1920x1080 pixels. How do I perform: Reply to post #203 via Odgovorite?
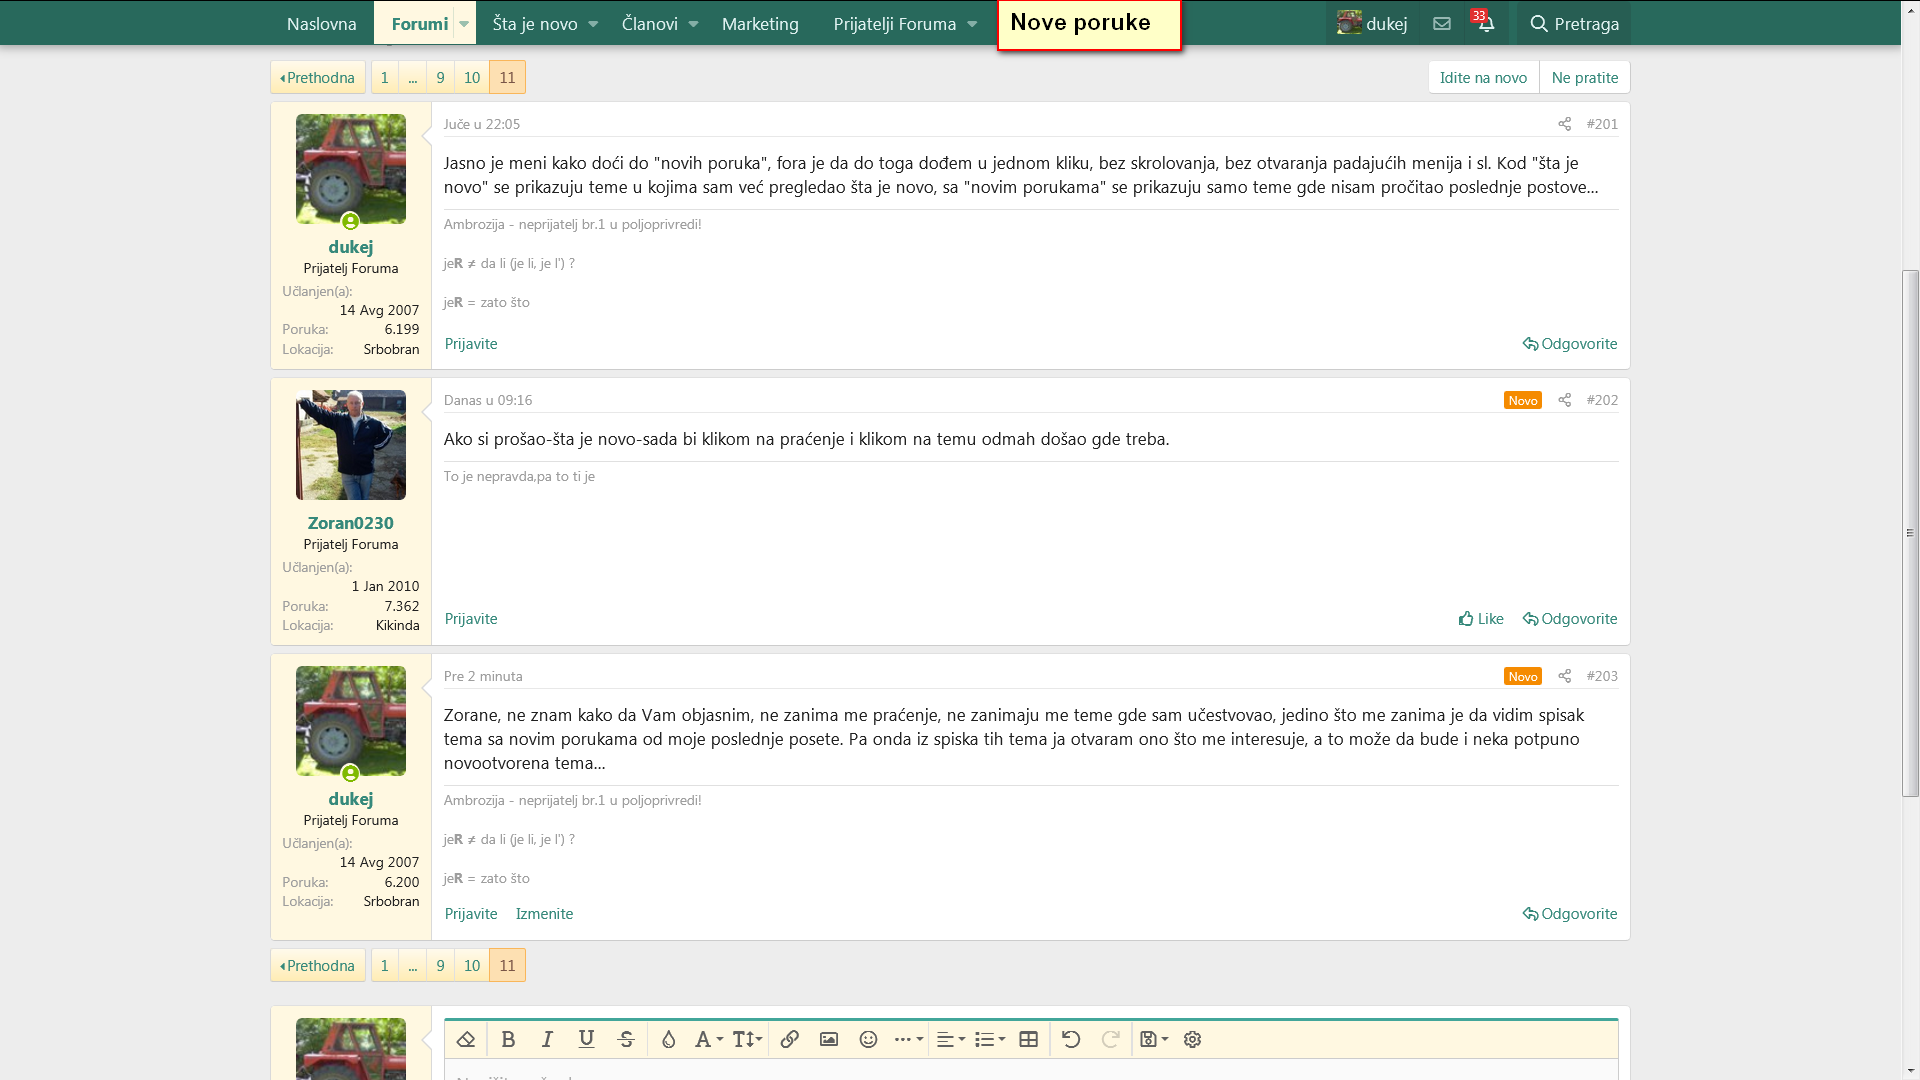(1570, 913)
